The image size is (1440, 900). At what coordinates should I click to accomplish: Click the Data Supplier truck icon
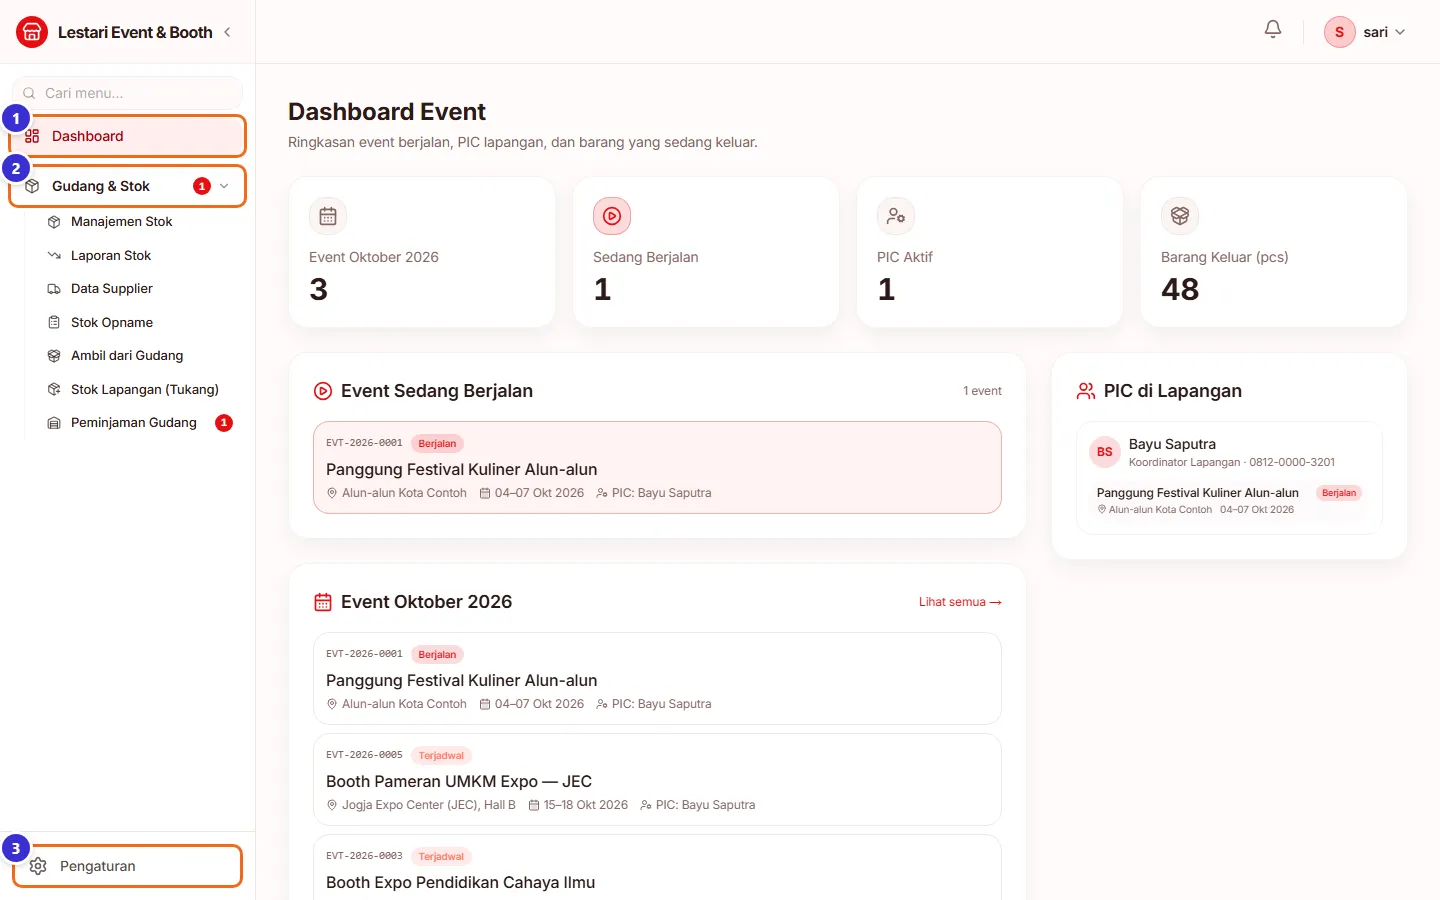click(54, 289)
